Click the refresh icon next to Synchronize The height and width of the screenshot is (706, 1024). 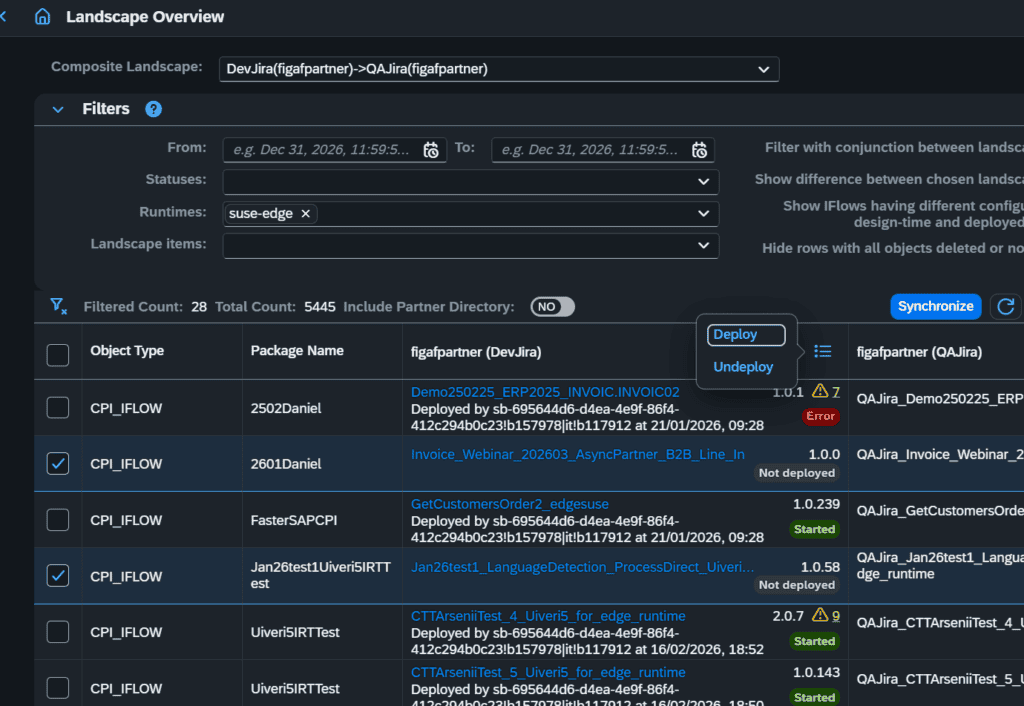click(1006, 306)
